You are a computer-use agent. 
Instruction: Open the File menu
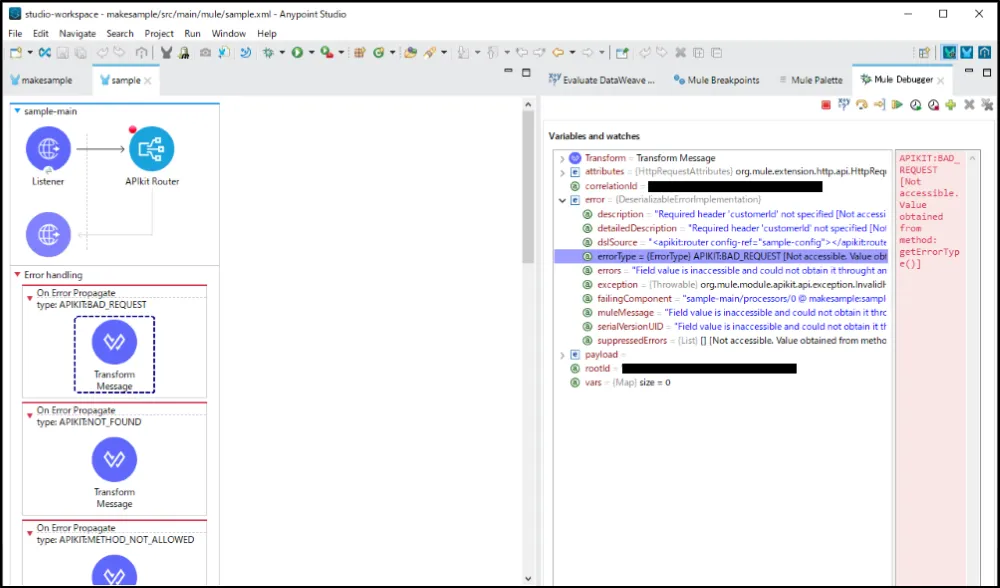pyautogui.click(x=15, y=34)
